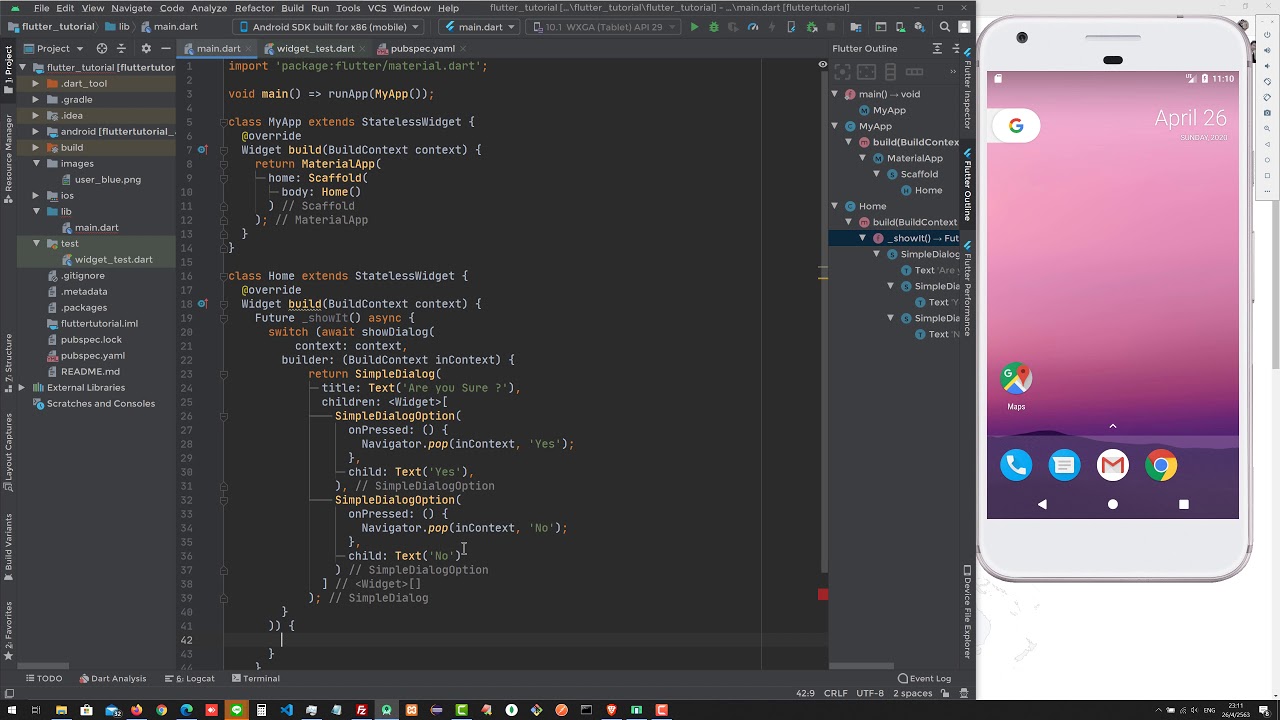This screenshot has width=1280, height=720.
Task: Toggle the eye inspection icon above editor scrollbar
Action: (823, 65)
